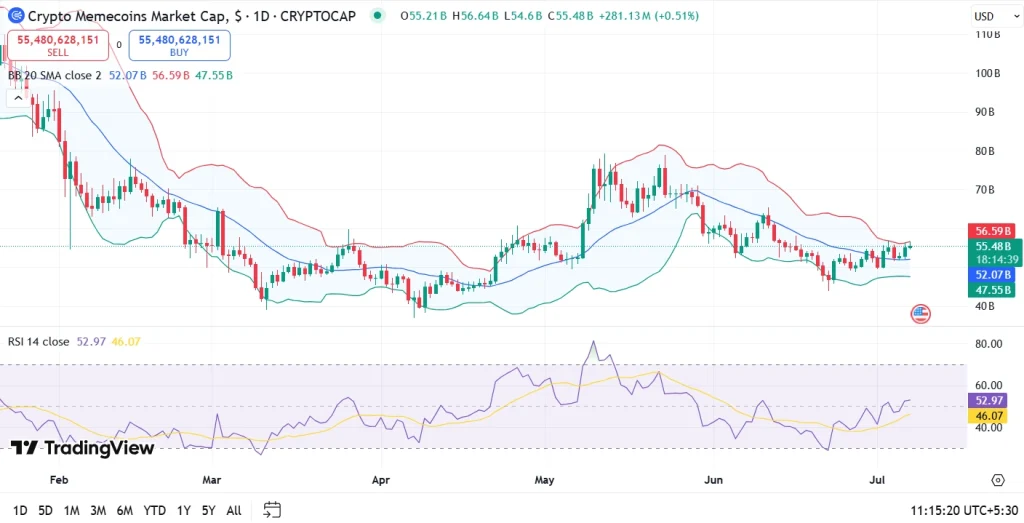The width and height of the screenshot is (1024, 523).
Task: Choose the YTD range option
Action: pyautogui.click(x=155, y=510)
